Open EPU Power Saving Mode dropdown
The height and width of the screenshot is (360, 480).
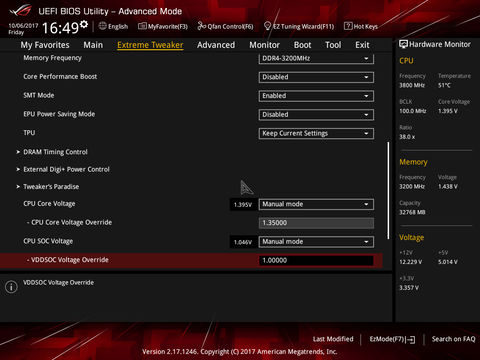coord(316,115)
